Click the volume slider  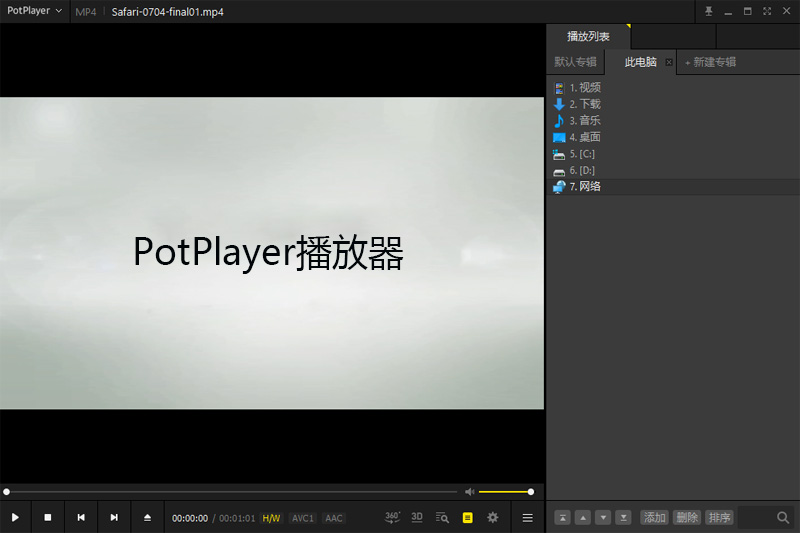coord(505,492)
